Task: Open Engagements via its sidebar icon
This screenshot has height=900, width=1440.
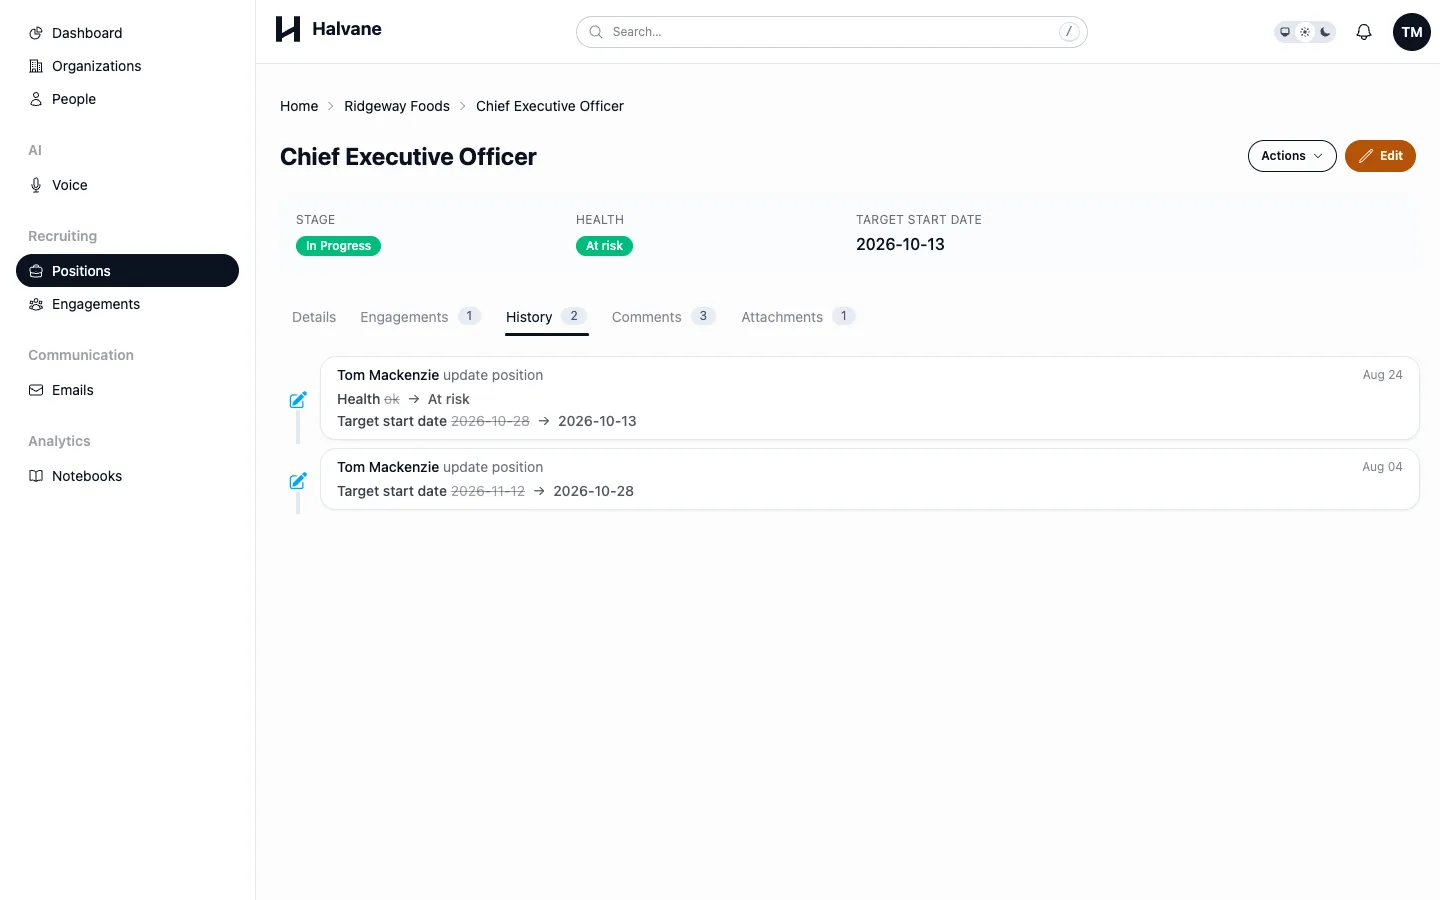Action: [36, 304]
